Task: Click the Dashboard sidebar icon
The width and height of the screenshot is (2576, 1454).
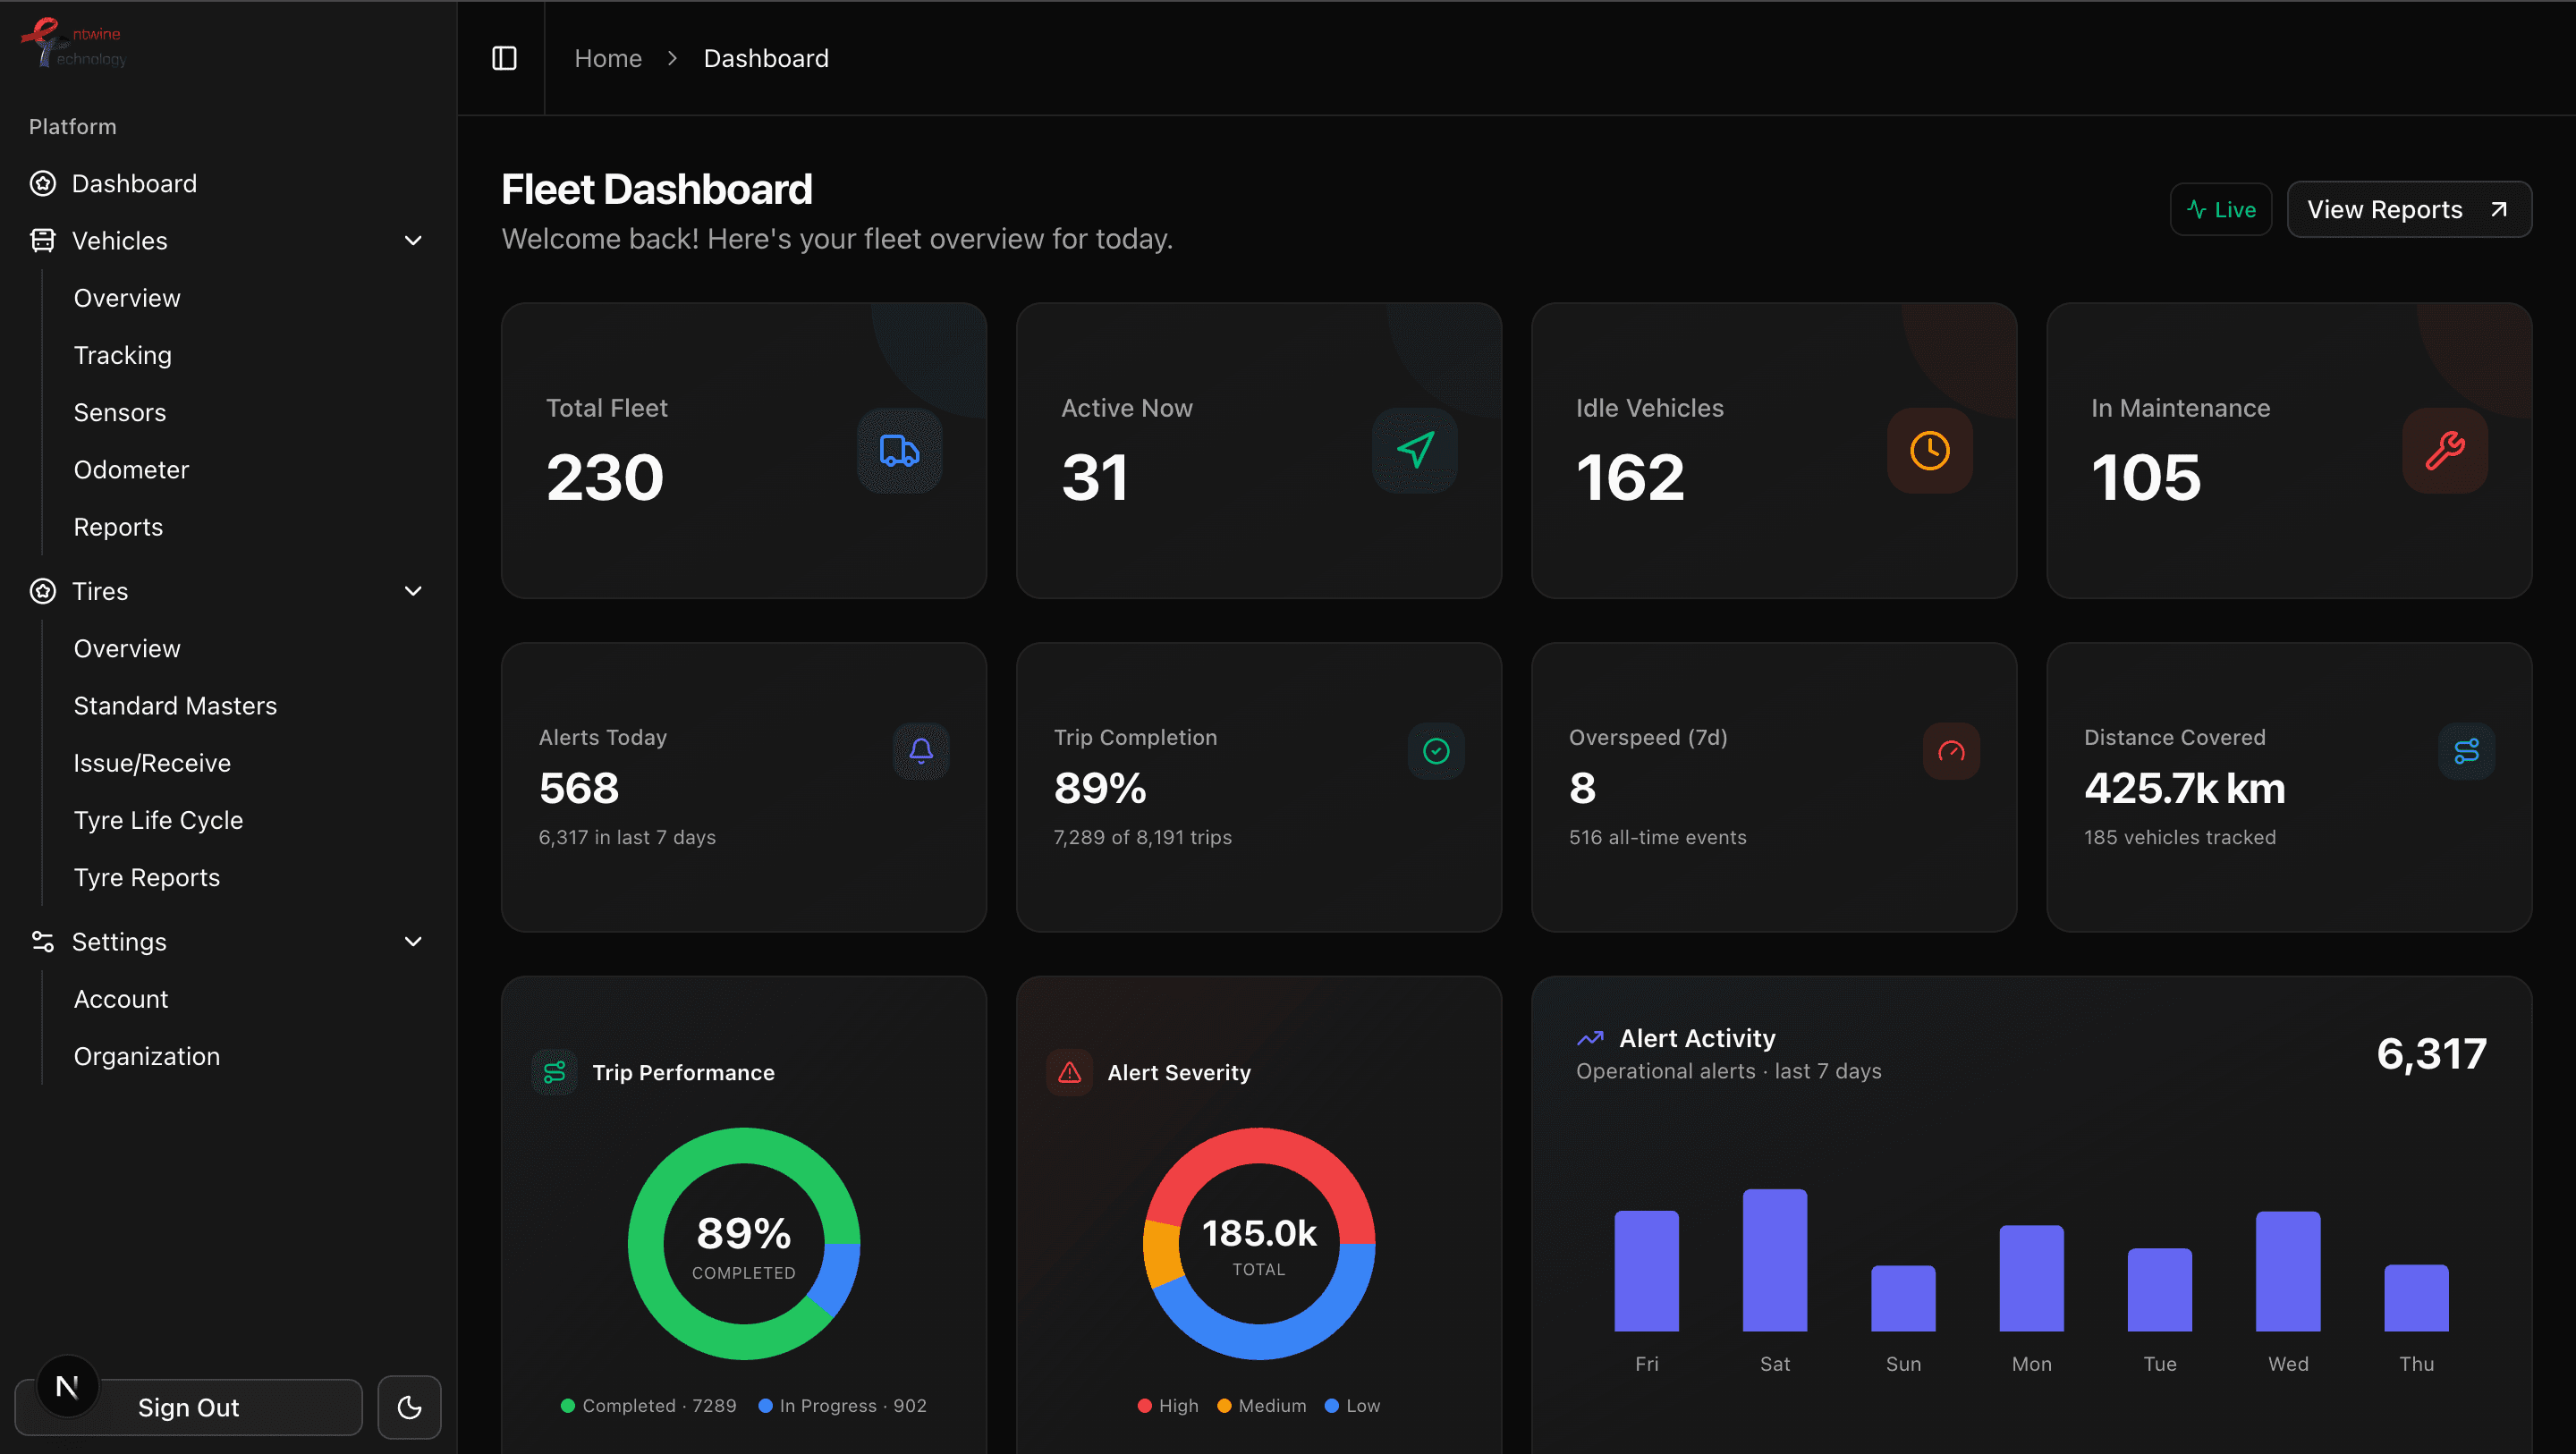Action: pos(43,183)
